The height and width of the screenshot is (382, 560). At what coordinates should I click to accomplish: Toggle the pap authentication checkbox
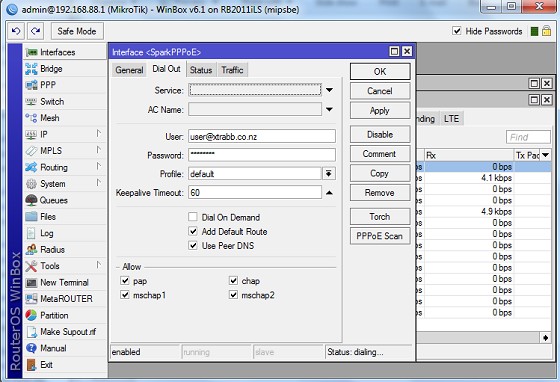125,281
